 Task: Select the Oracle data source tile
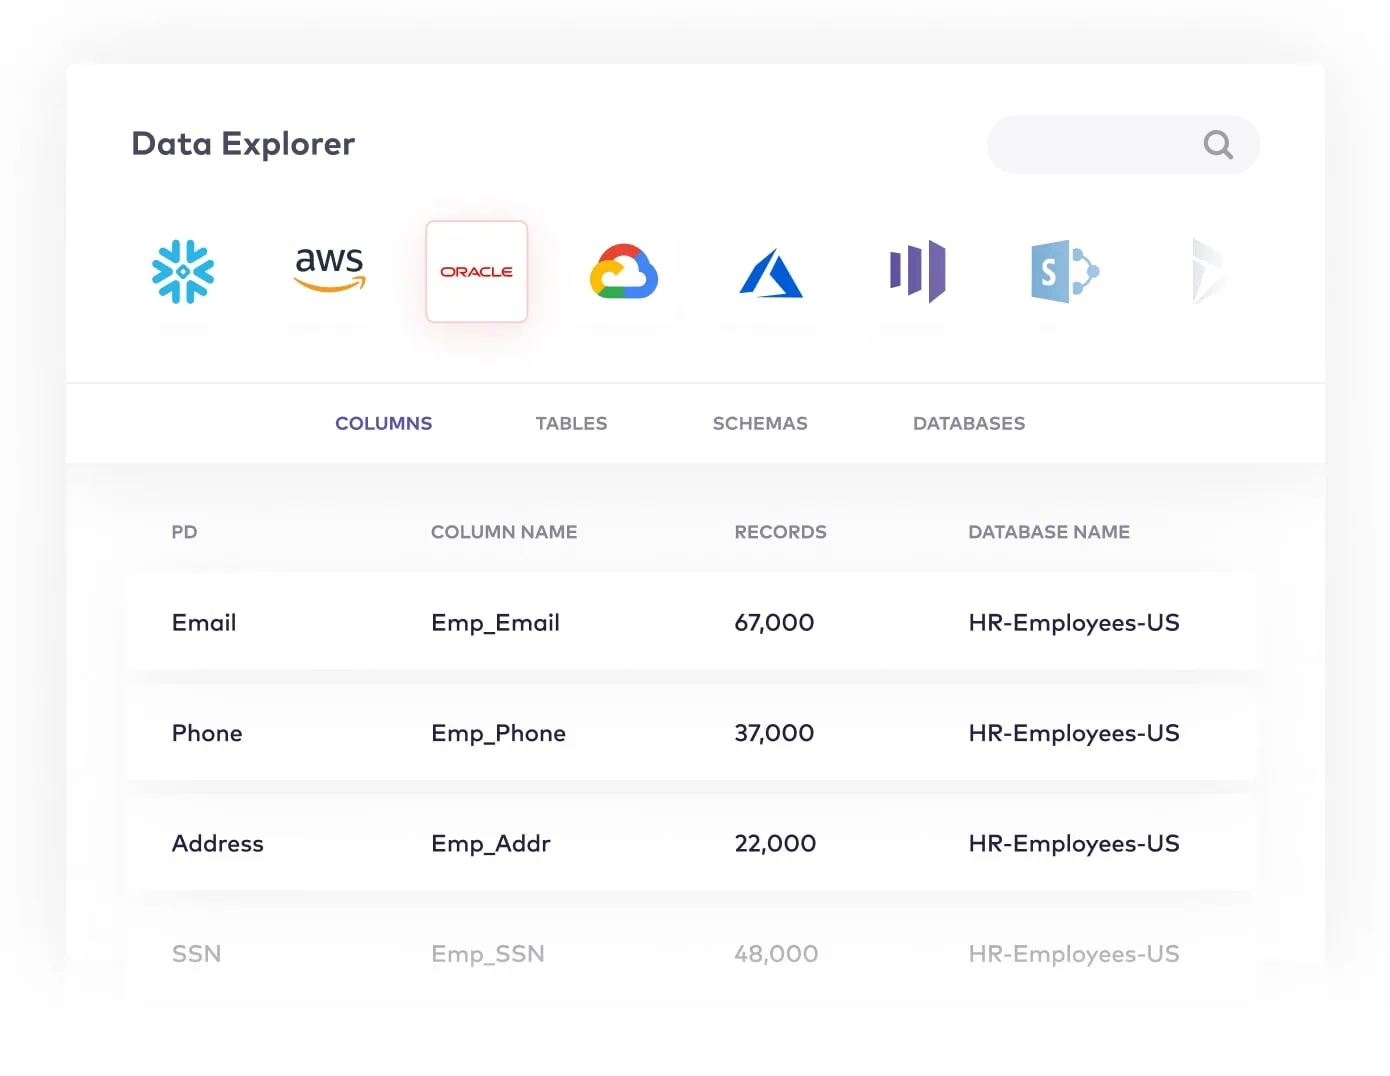[476, 271]
